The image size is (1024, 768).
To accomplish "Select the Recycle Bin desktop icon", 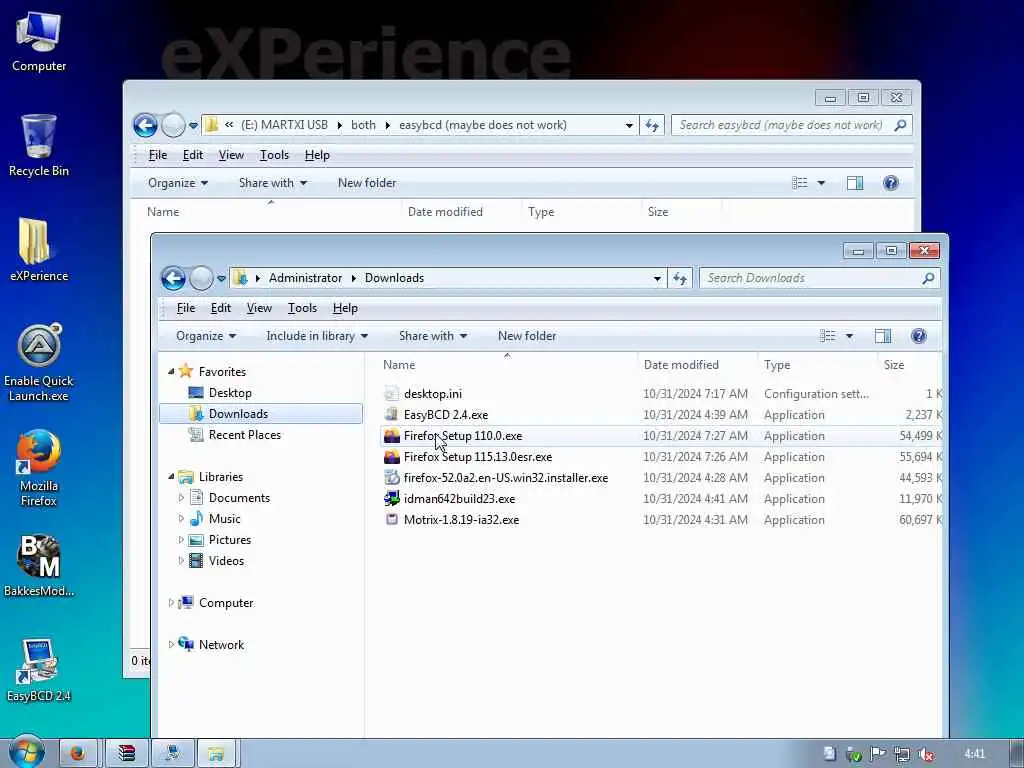I will [x=39, y=145].
